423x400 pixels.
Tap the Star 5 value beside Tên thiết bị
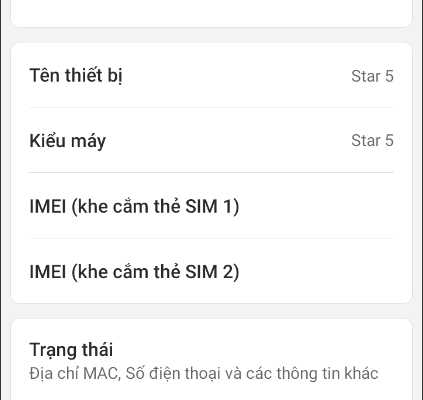372,76
